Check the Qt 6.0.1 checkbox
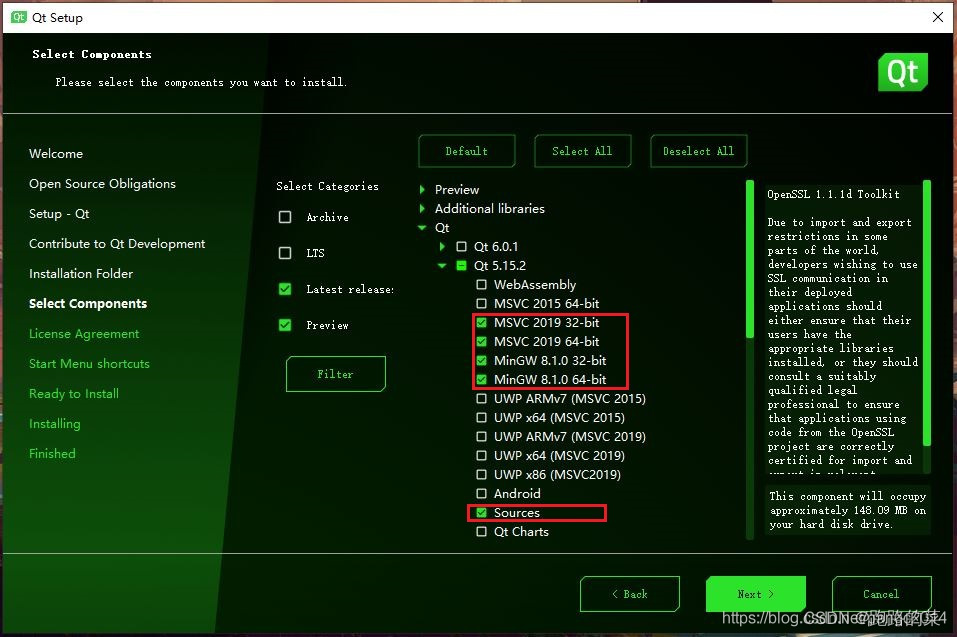 [x=461, y=247]
